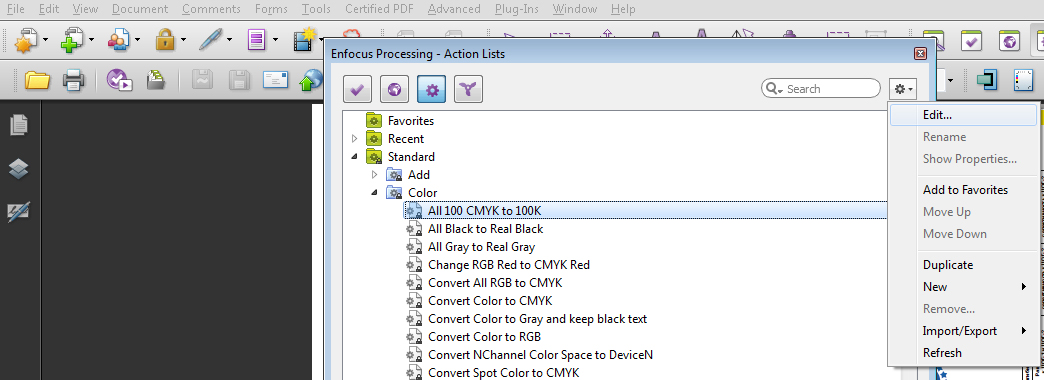Viewport: 1044px width, 380px height.
Task: Click the Secure padlock icon
Action: (x=164, y=40)
